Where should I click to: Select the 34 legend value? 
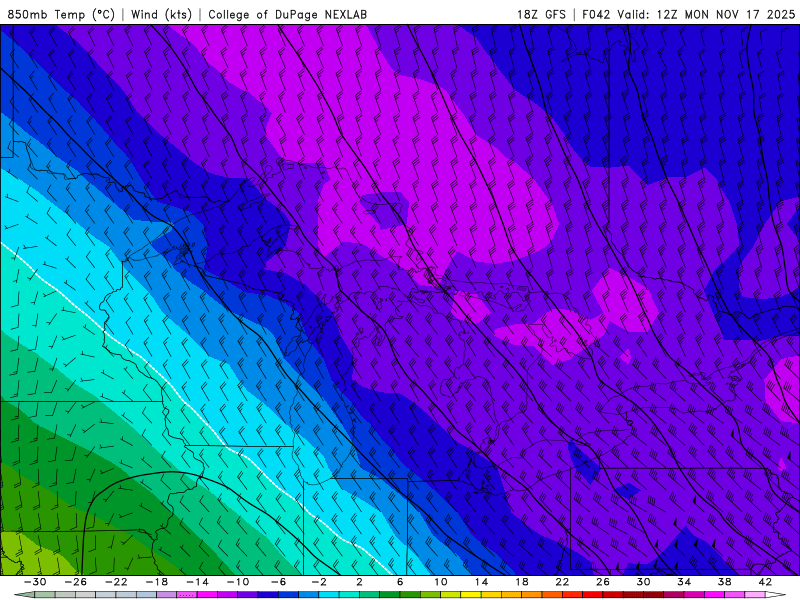click(684, 582)
